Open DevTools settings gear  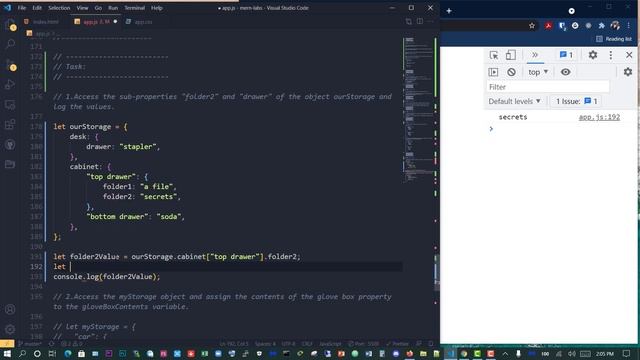593,55
